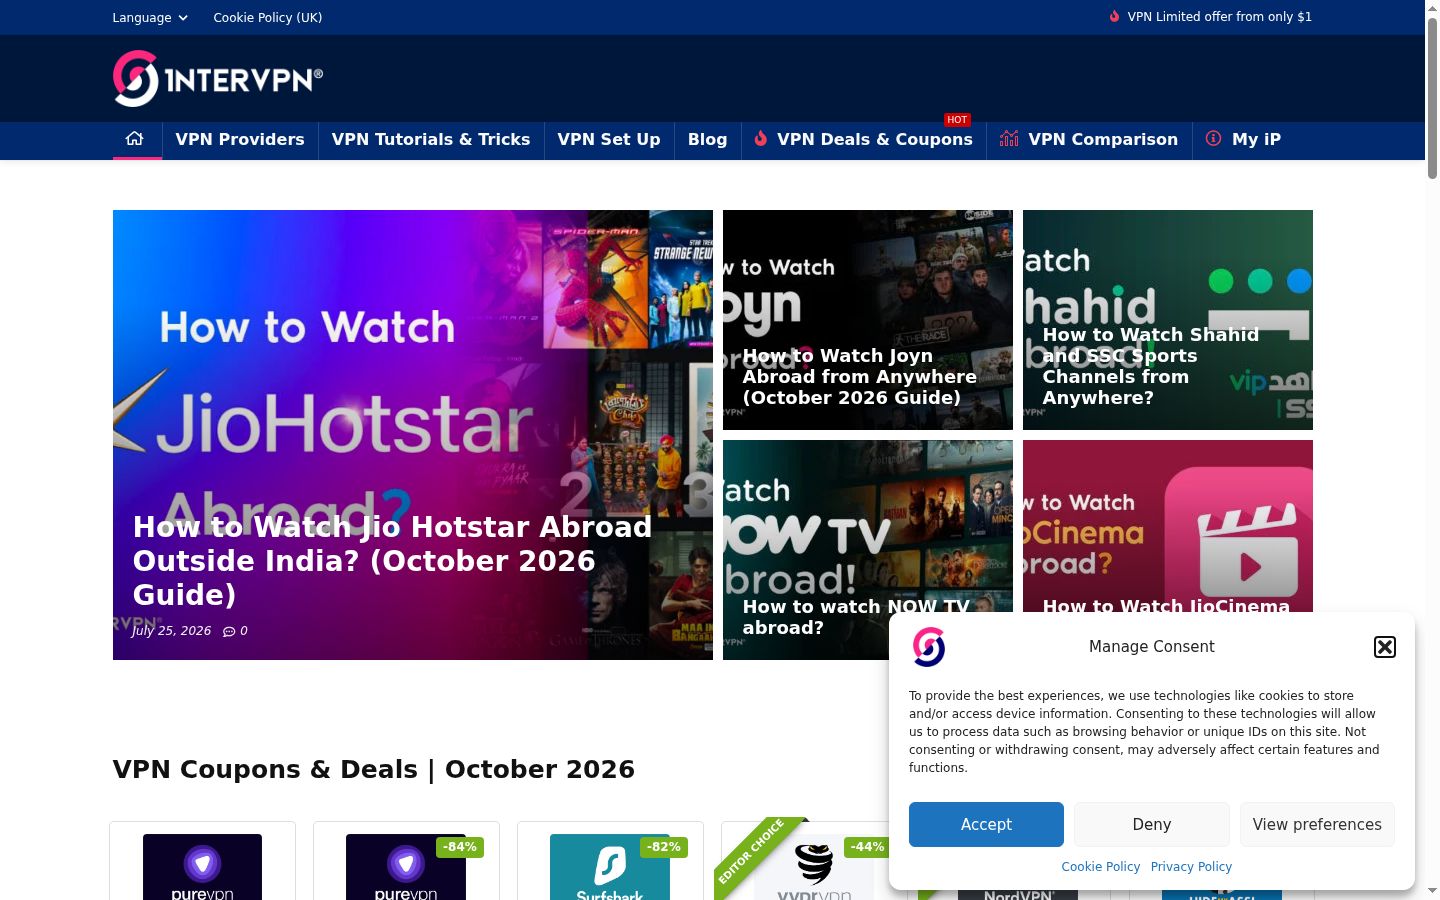Click VPN Limited offer from only $1

[1219, 16]
